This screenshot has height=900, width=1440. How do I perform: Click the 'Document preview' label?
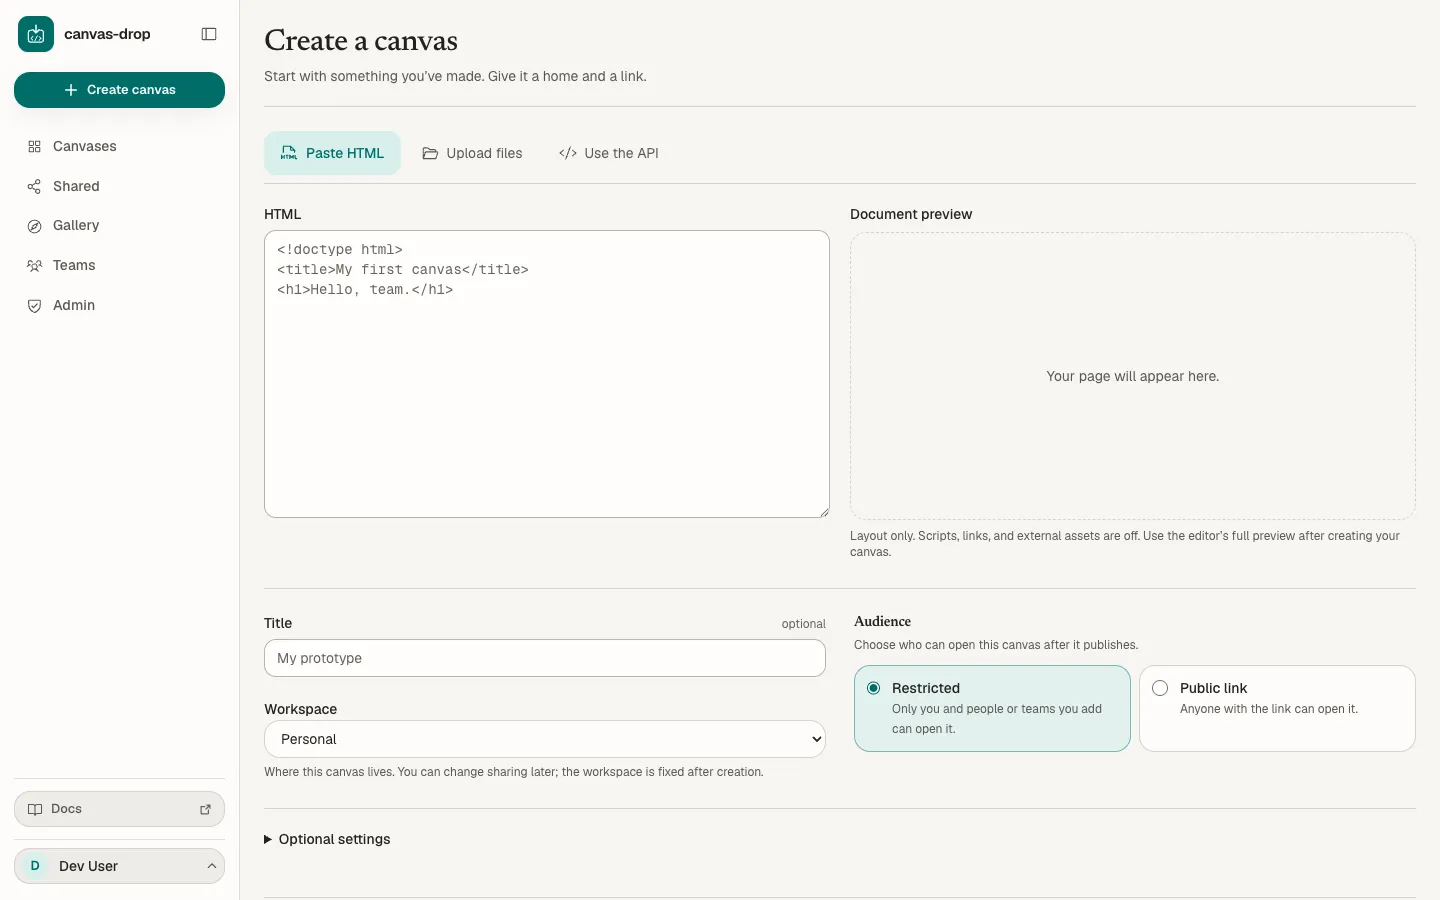point(911,214)
